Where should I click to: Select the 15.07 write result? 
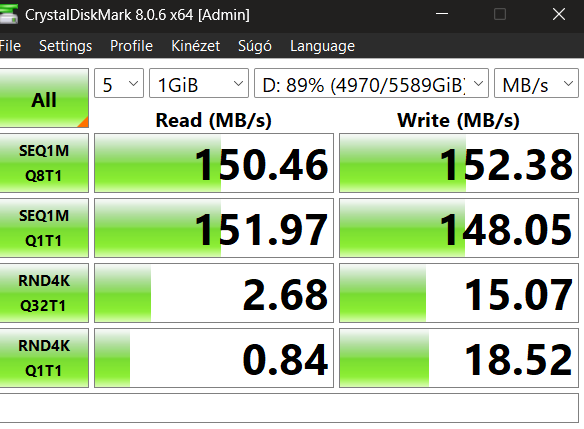click(459, 293)
